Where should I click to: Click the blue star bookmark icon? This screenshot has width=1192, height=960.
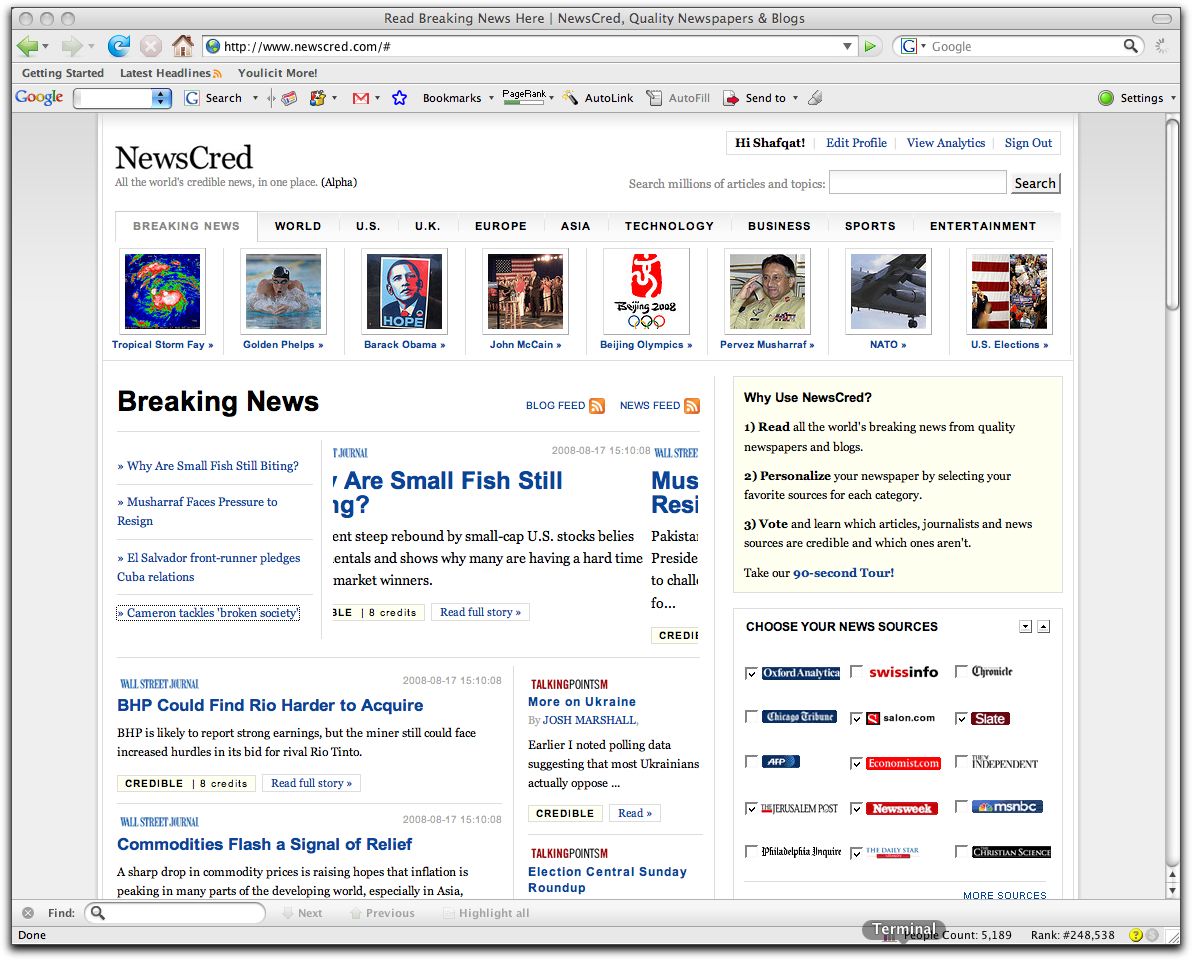point(399,98)
